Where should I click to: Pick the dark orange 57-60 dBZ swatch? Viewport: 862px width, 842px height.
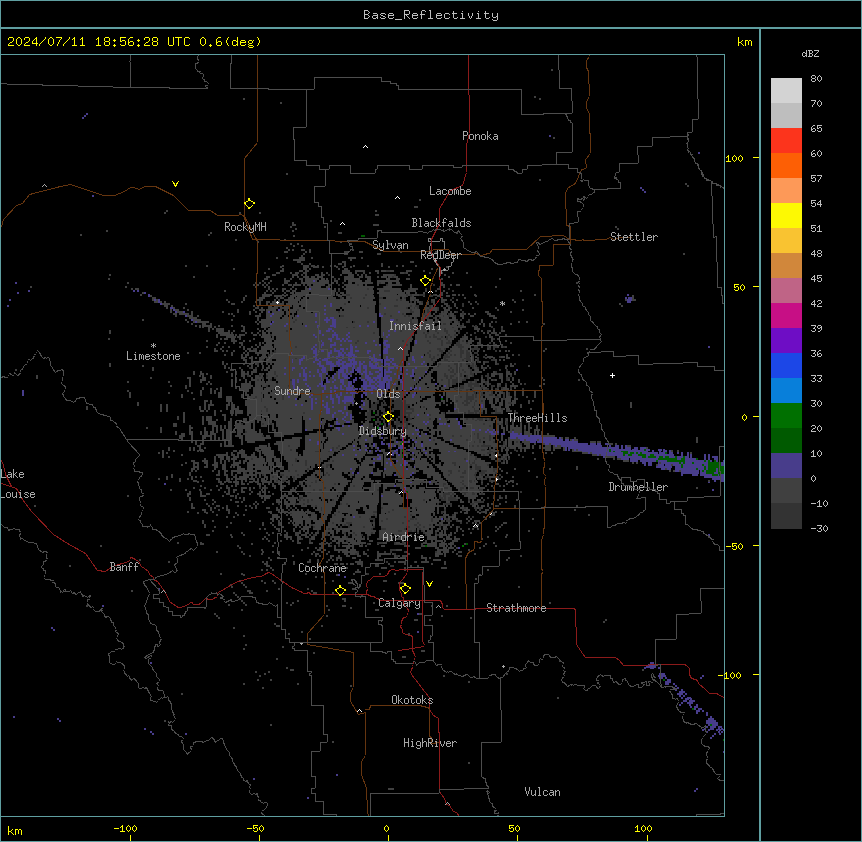786,165
